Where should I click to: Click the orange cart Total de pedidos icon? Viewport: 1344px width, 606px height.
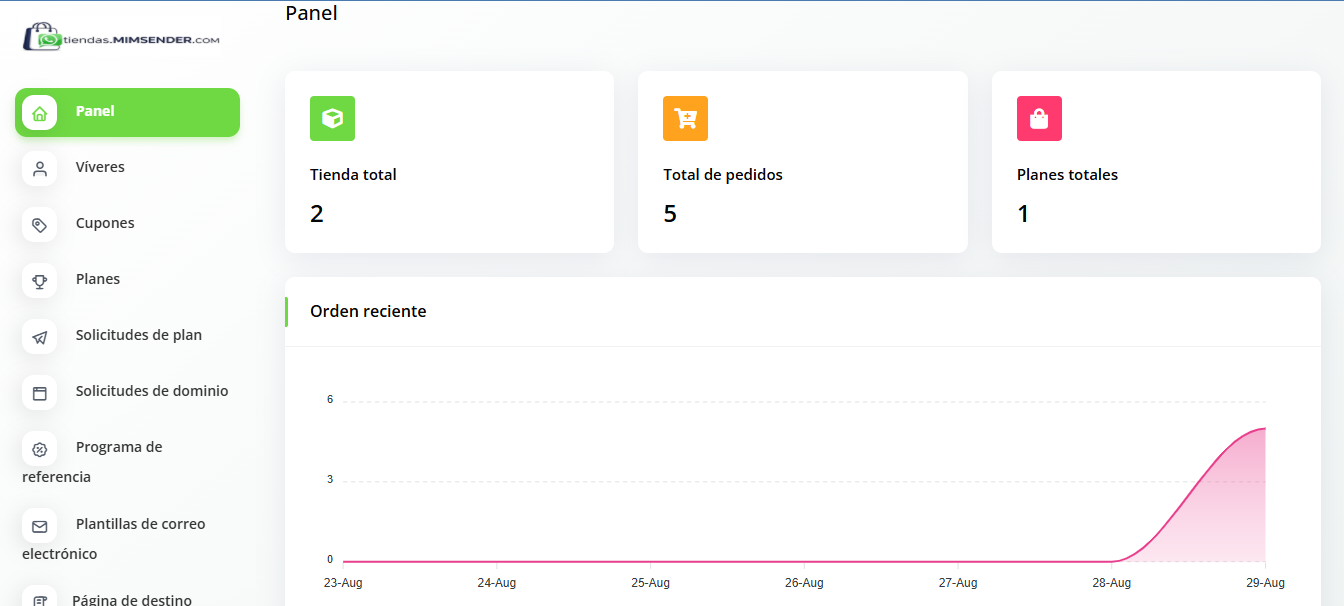pos(685,118)
